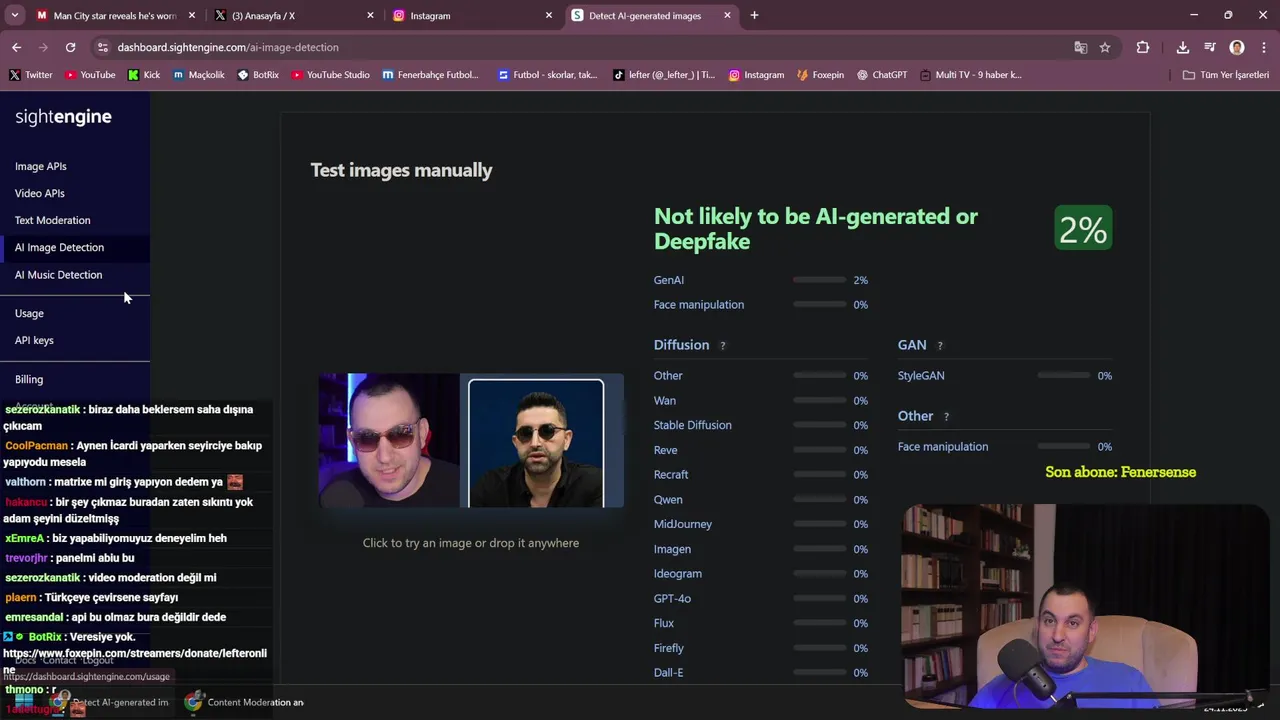Screen dimensions: 1280x720
Task: Open the Instagram bookmark in bookmarks bar
Action: [756, 75]
